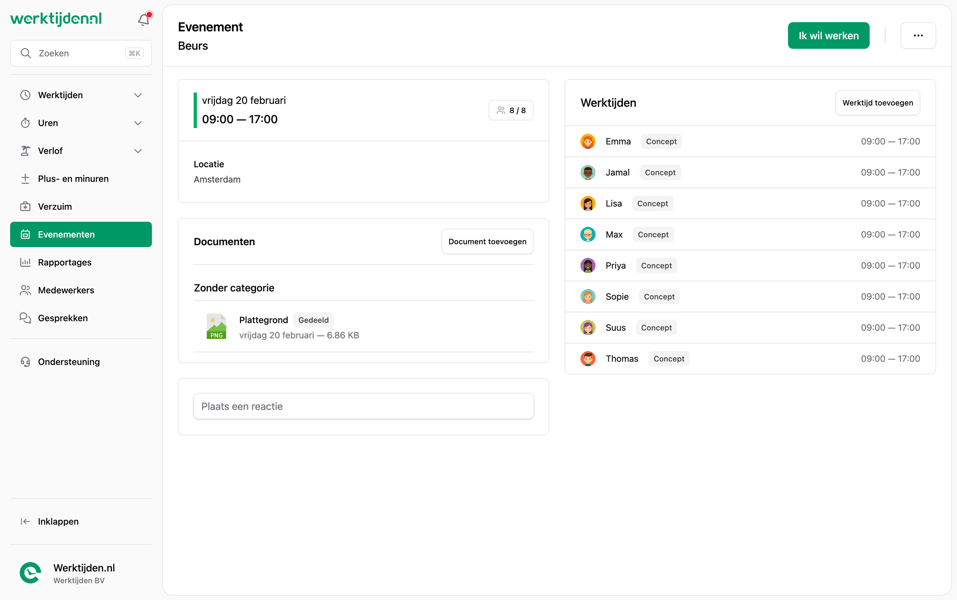Open the Medewerkers overview
The image size is (957, 600).
[x=66, y=290]
